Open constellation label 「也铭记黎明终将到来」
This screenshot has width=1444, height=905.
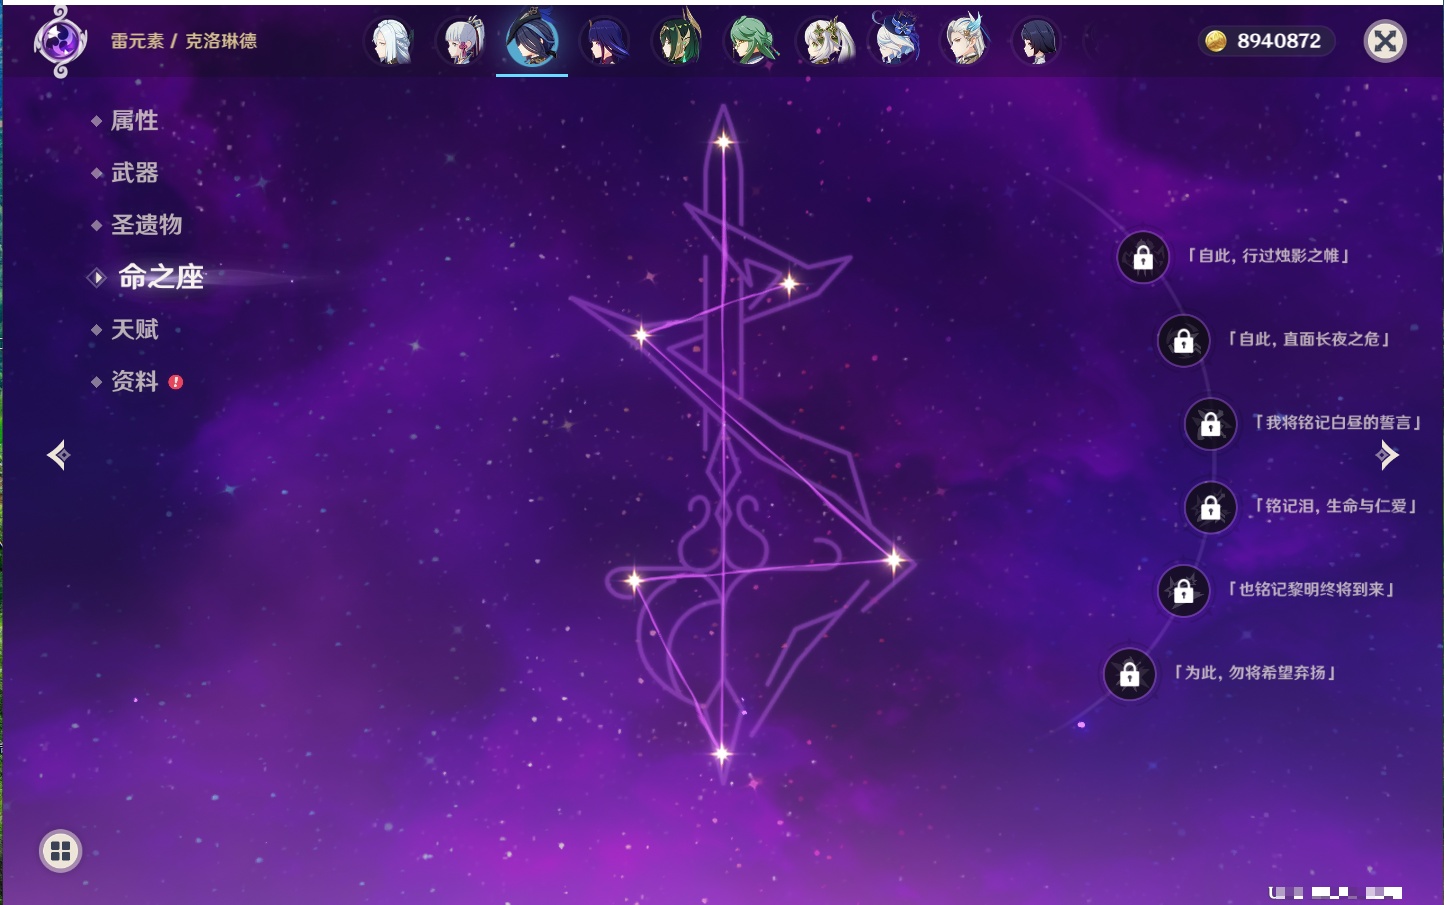point(1309,589)
